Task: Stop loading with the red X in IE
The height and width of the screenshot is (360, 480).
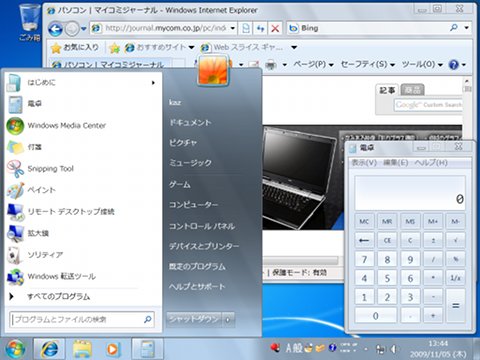Action: coord(275,28)
